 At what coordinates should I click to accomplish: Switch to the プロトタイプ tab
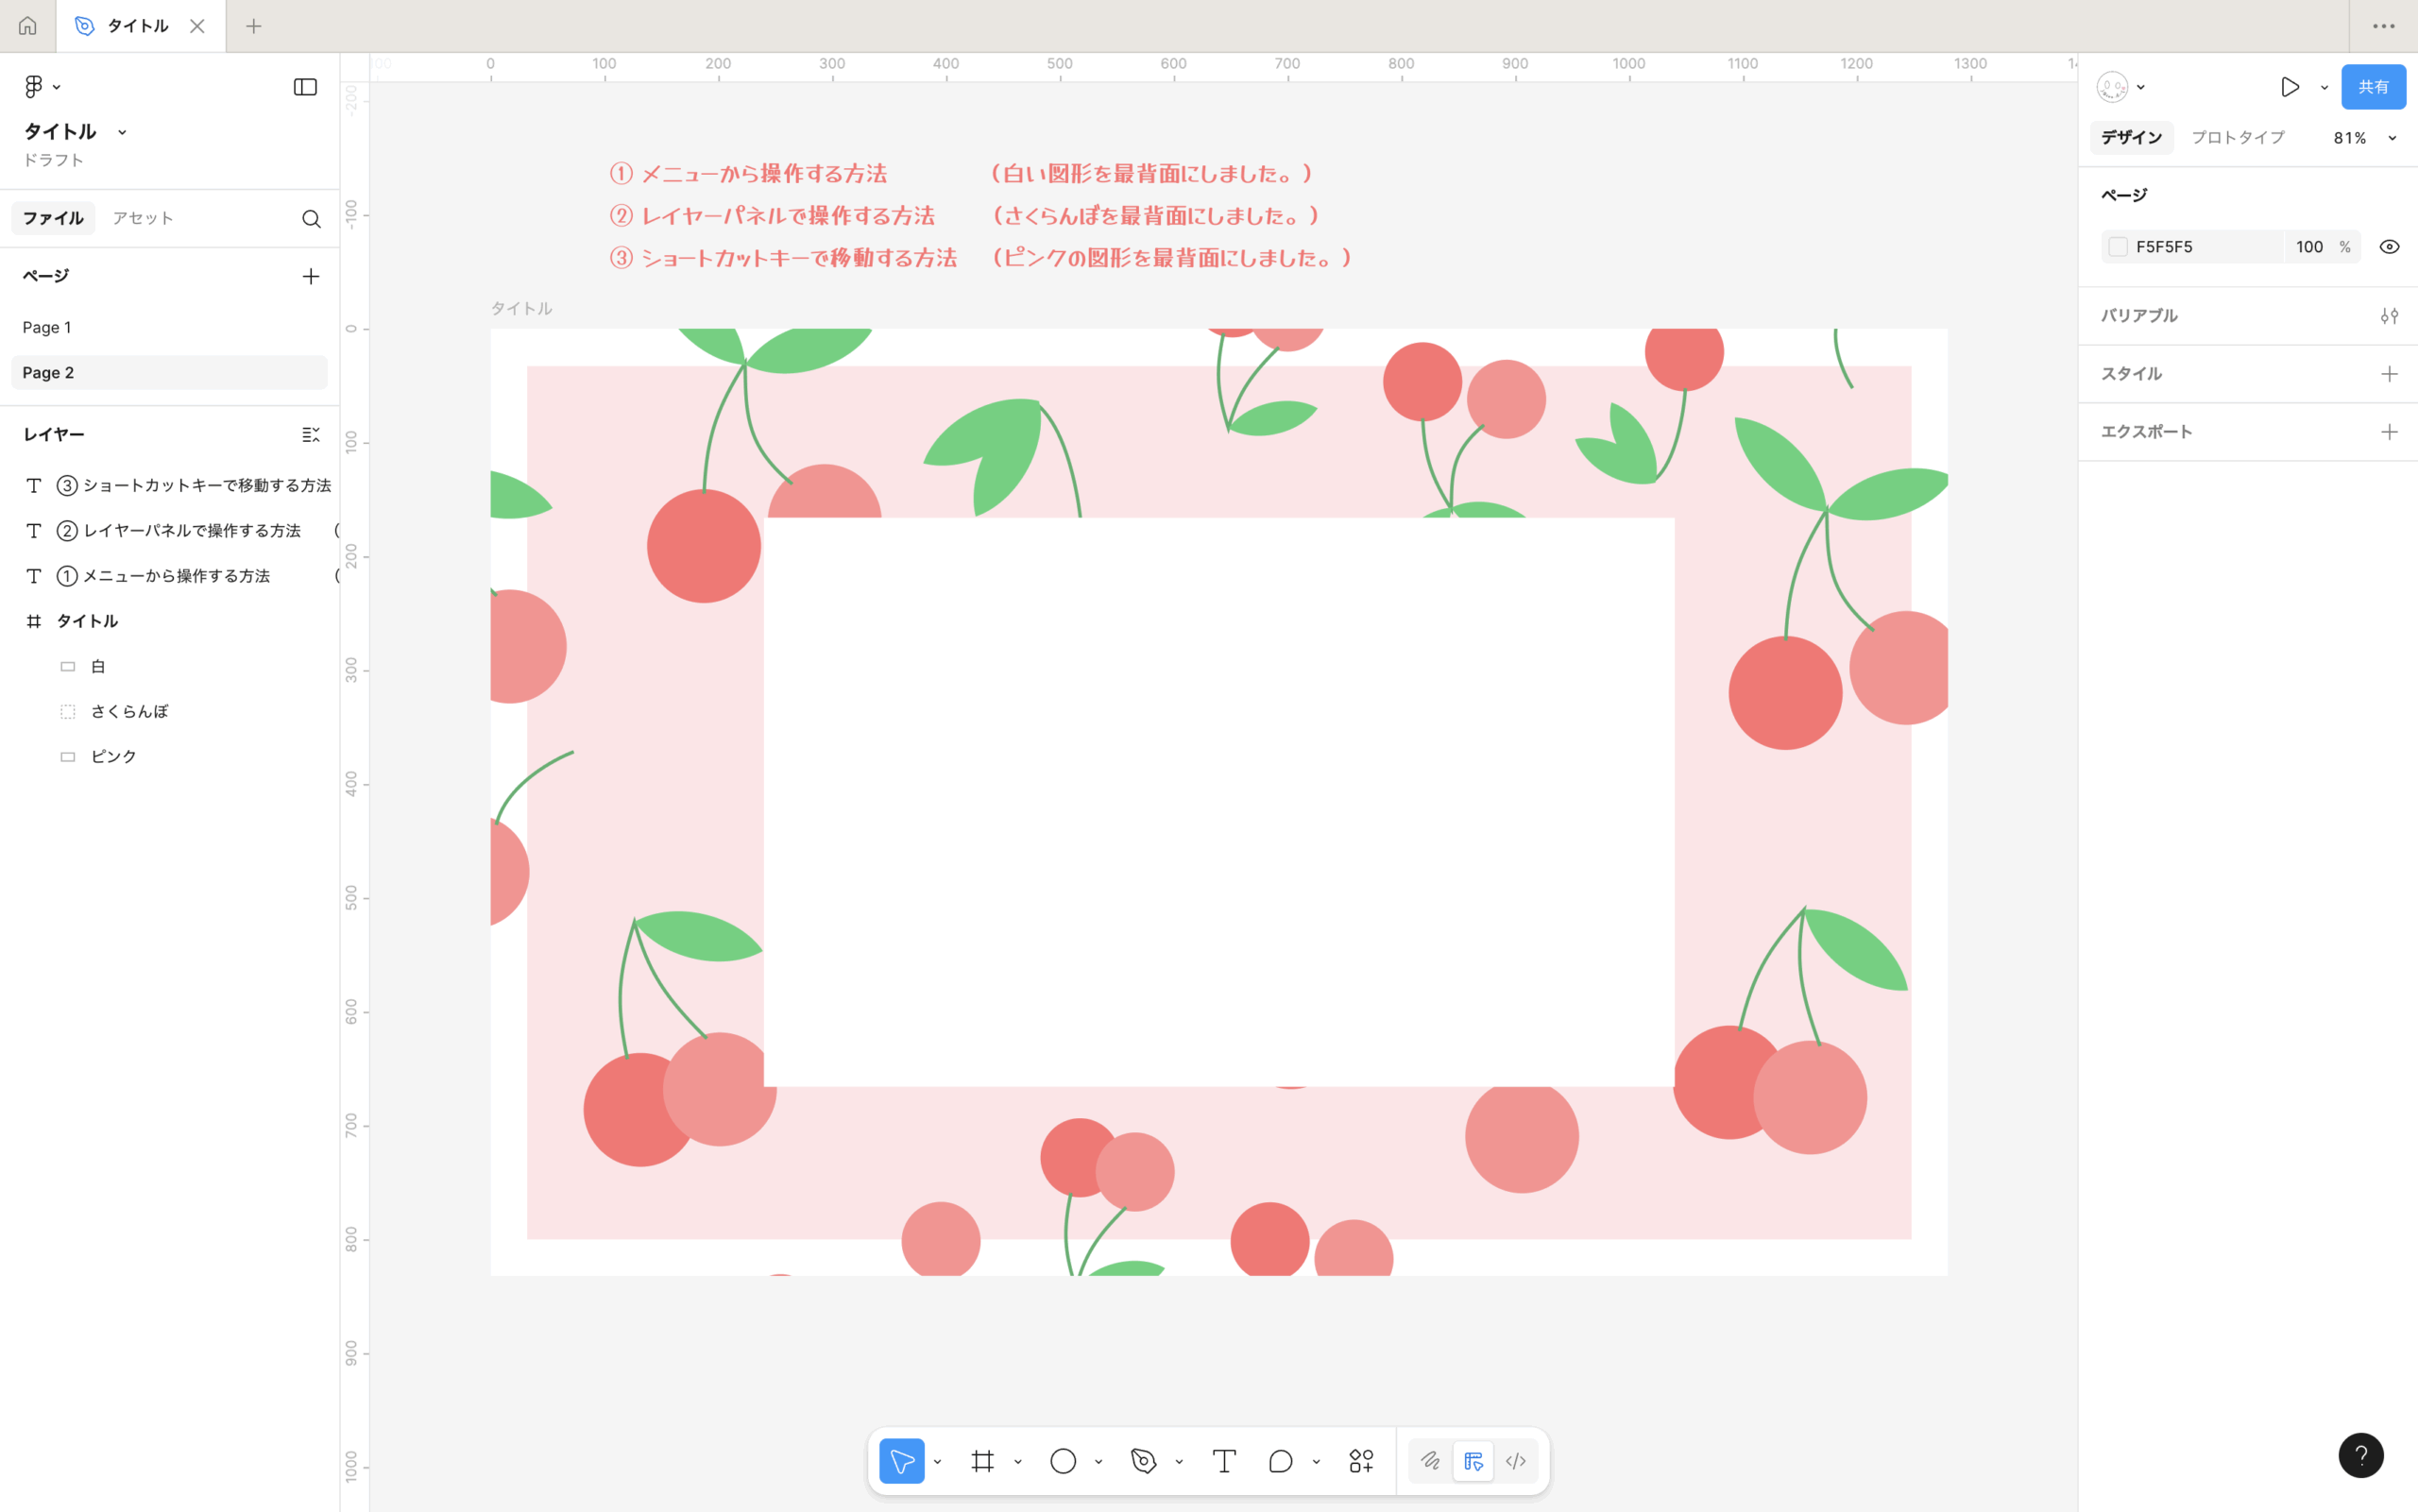(x=2237, y=138)
